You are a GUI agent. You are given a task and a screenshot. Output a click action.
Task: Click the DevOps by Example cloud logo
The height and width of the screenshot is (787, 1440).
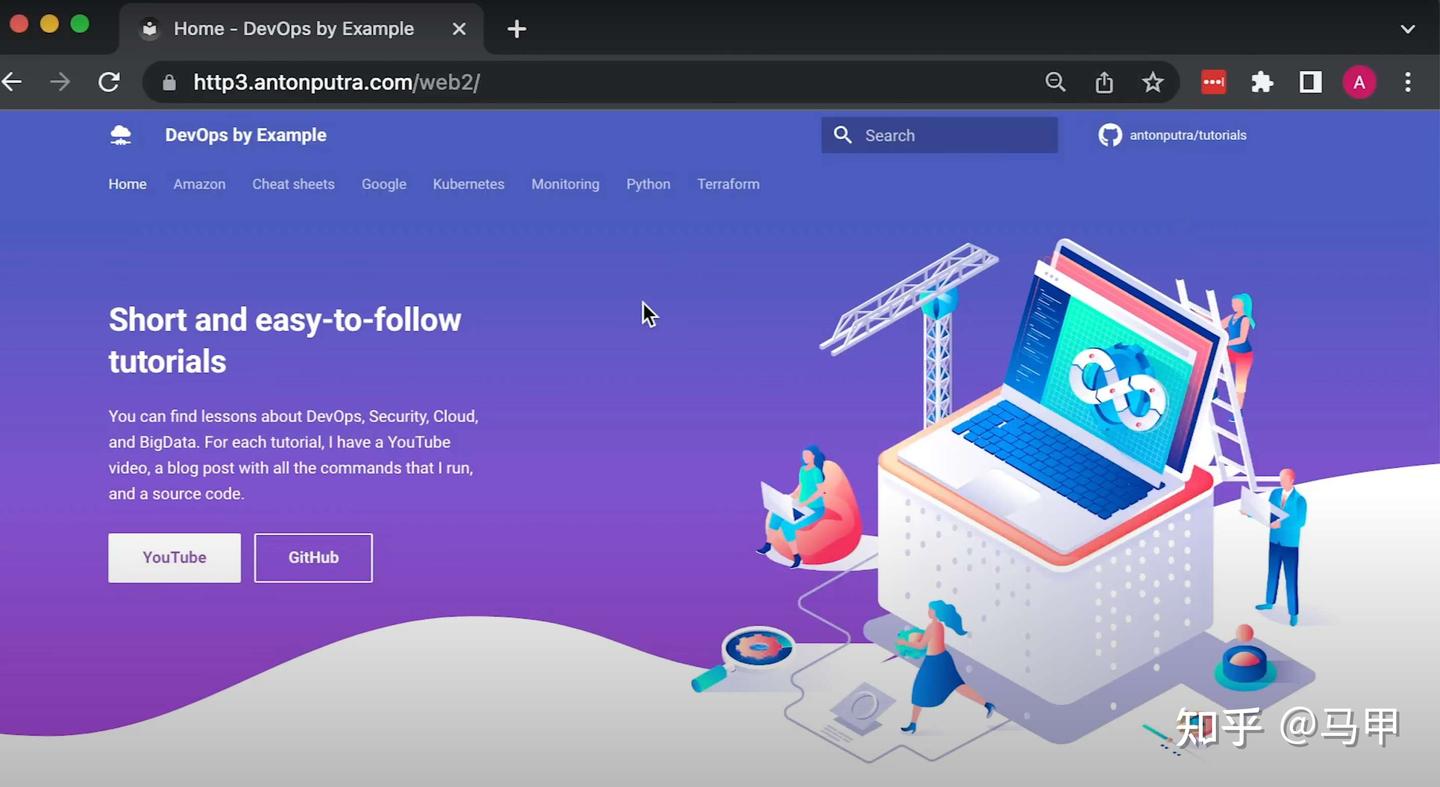tap(121, 135)
